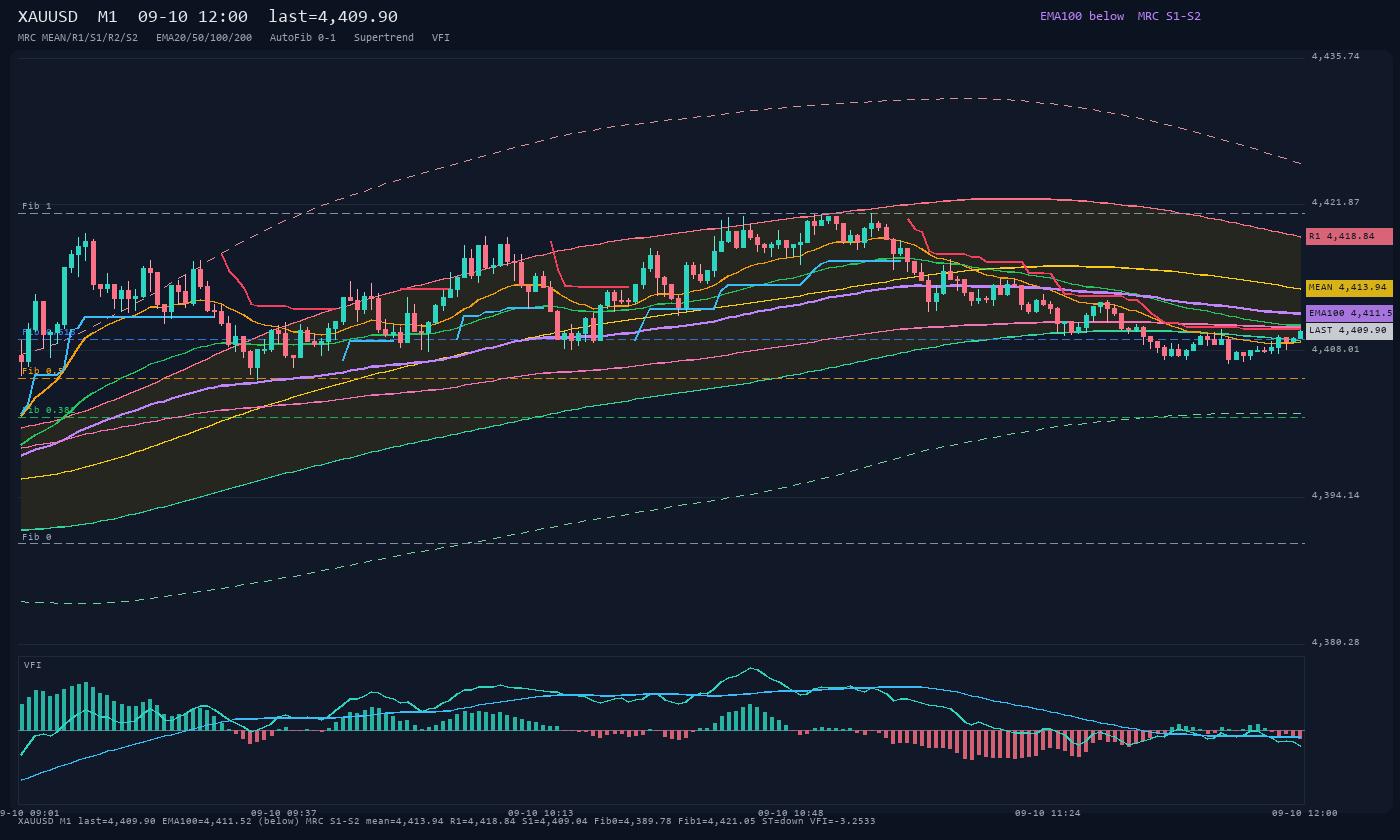Click the red 'R1 4,418.84' price tag
The image size is (1400, 840).
pos(1349,236)
